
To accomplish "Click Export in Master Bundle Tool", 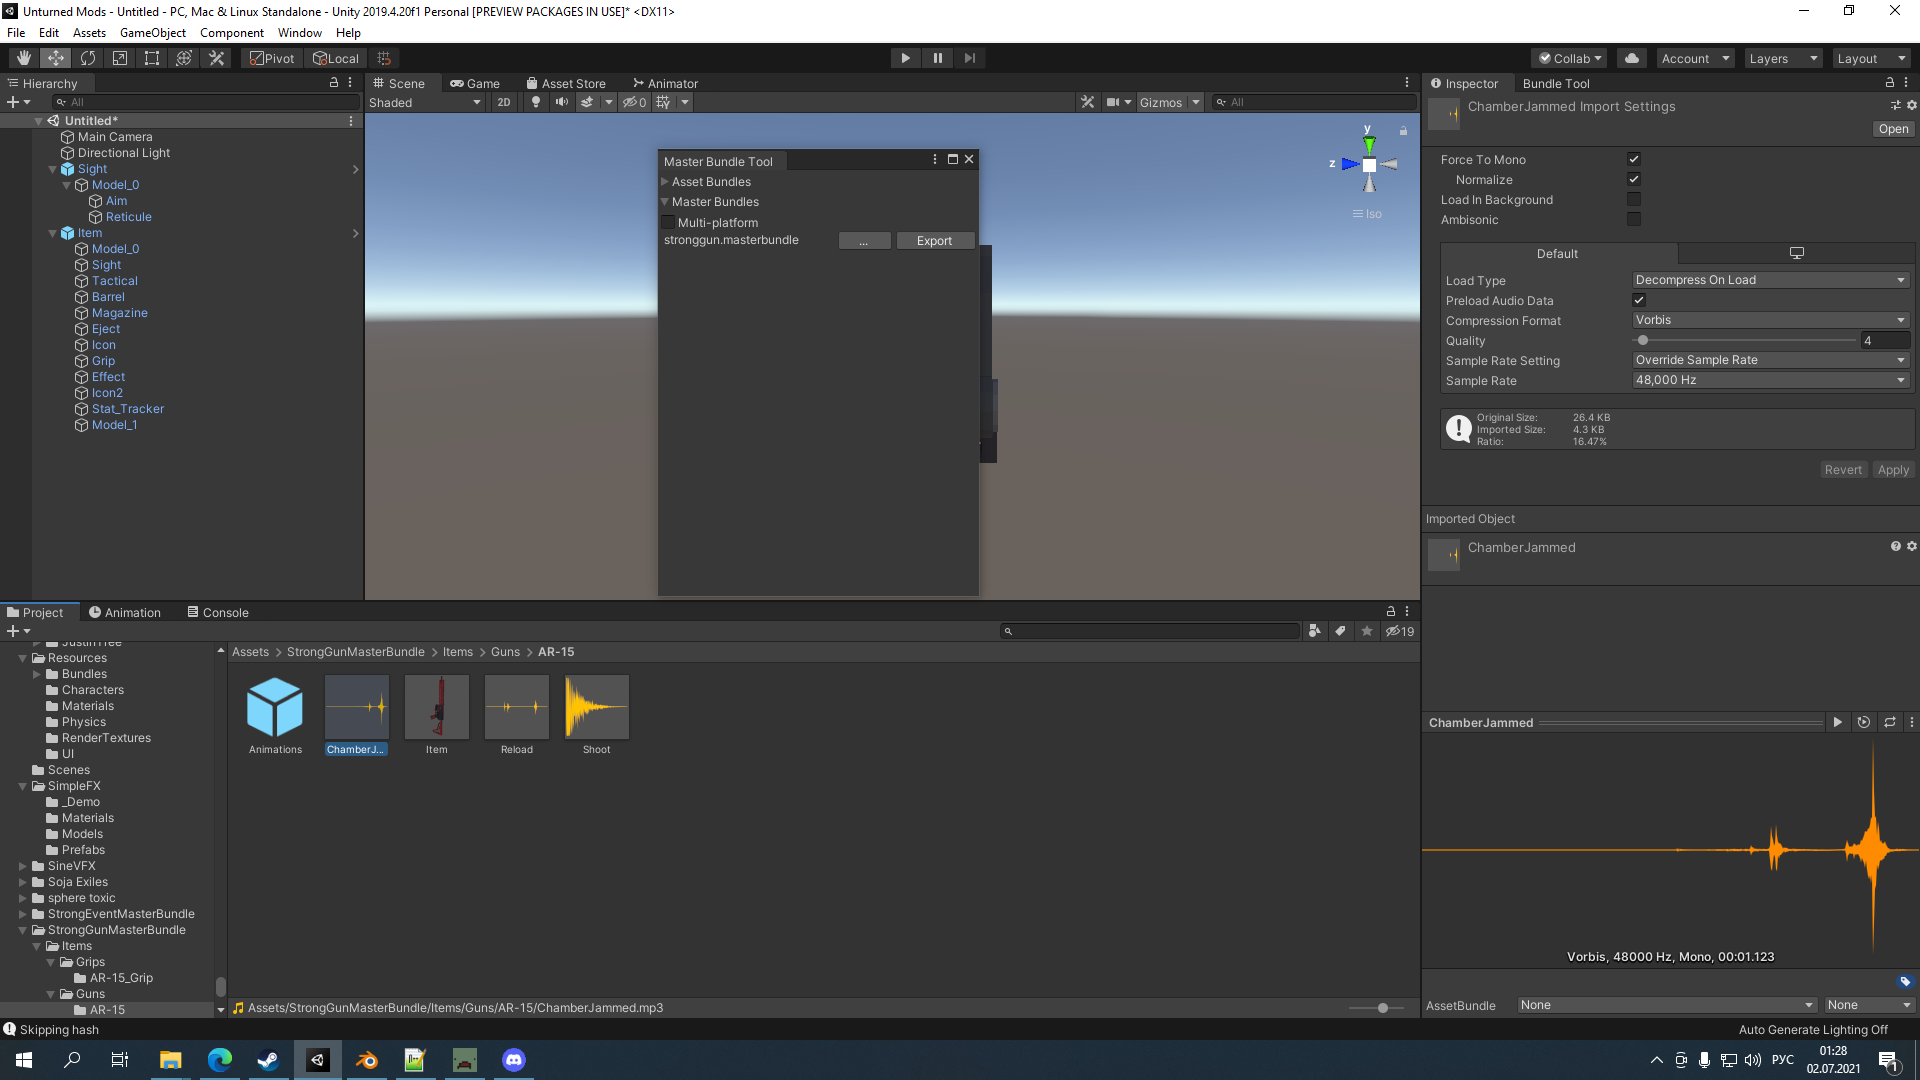I will tap(934, 240).
